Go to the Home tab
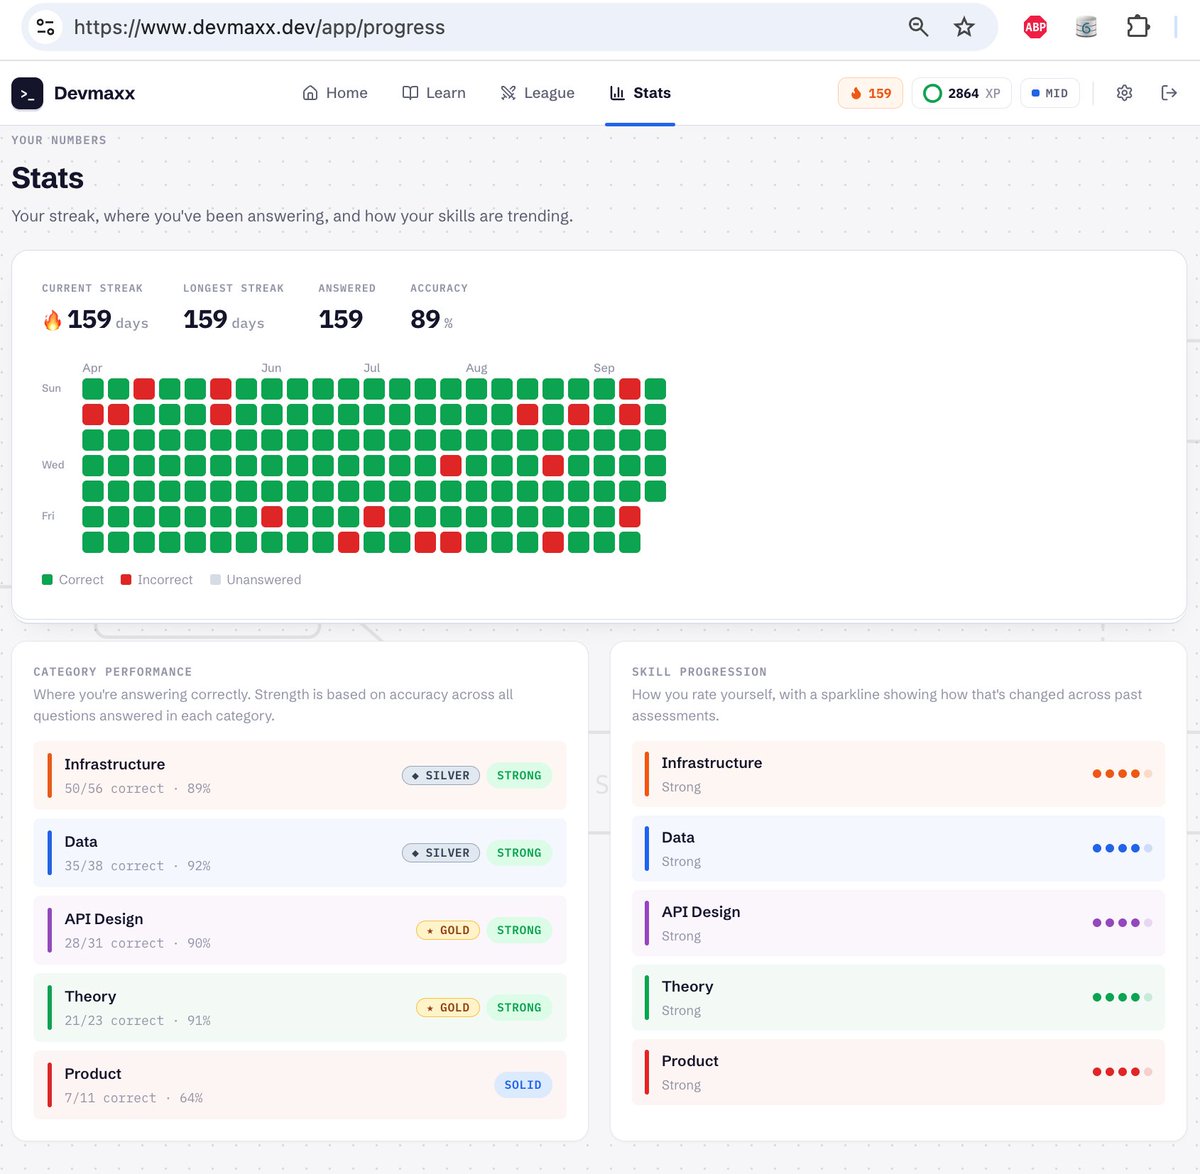 (335, 93)
